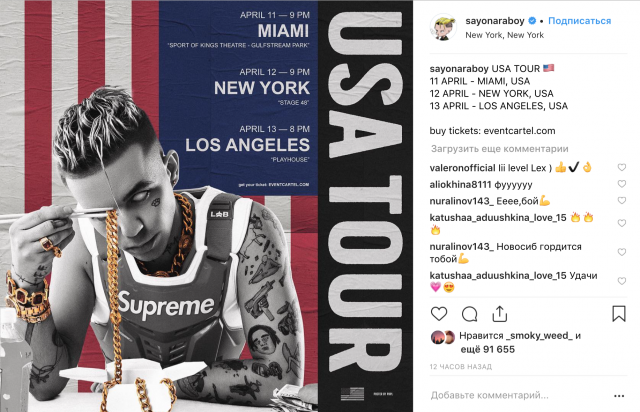The width and height of the screenshot is (640, 412).
Task: Open valeronofficial commenter profile
Action: 462,168
